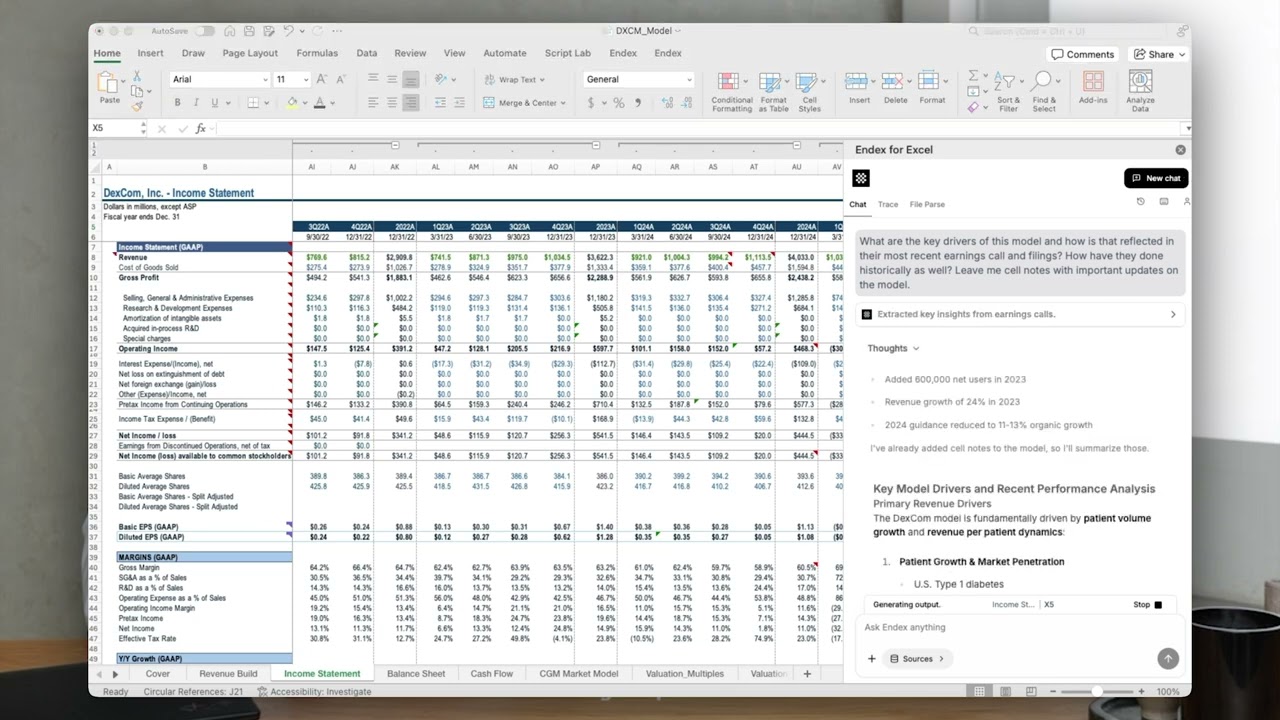The width and height of the screenshot is (1280, 720).
Task: Switch to the Revenue Build sheet tab
Action: click(x=228, y=674)
